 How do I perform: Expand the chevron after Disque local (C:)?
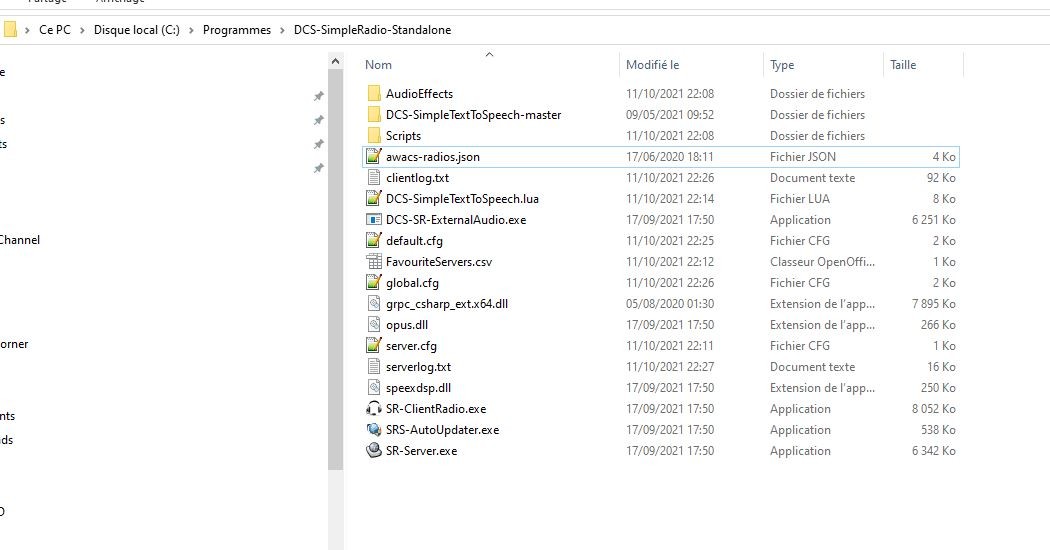(192, 30)
